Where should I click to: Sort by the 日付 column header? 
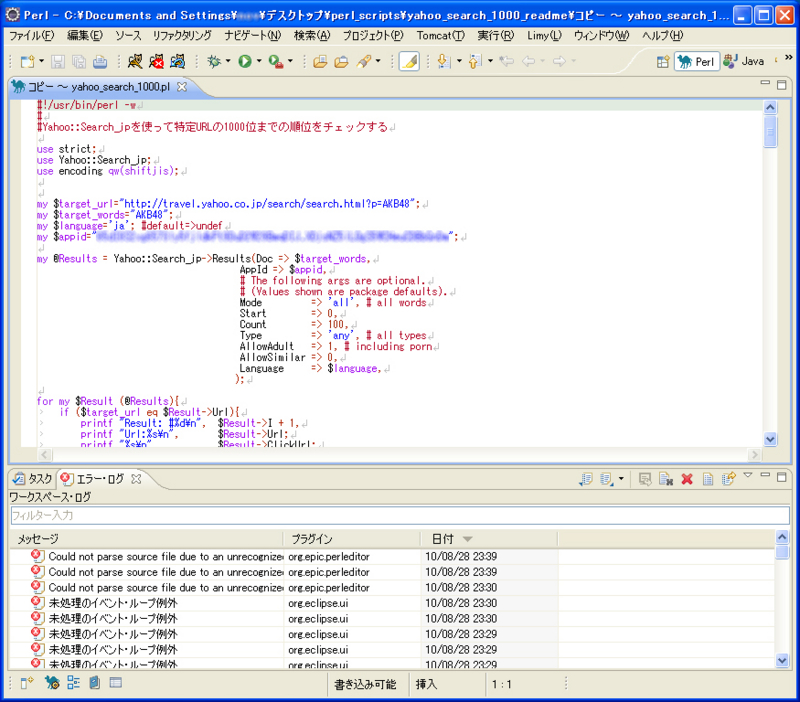tap(489, 539)
